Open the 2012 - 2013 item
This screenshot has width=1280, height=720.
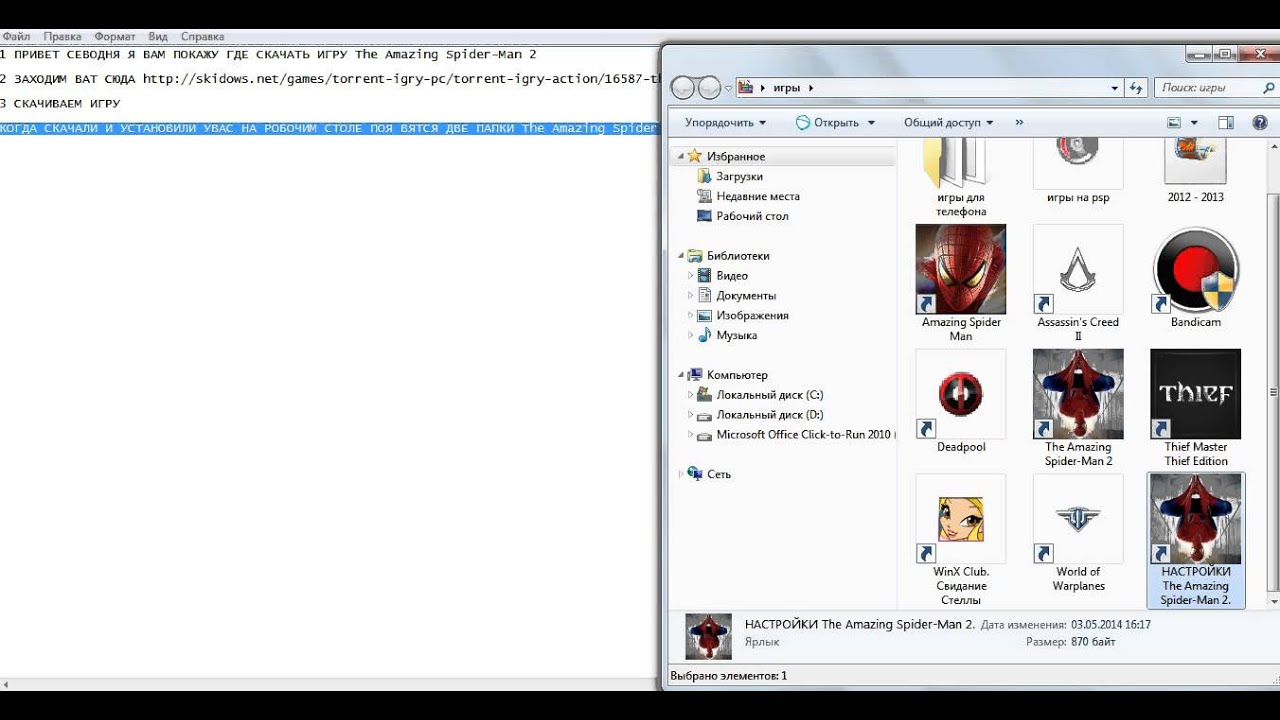tap(1196, 172)
